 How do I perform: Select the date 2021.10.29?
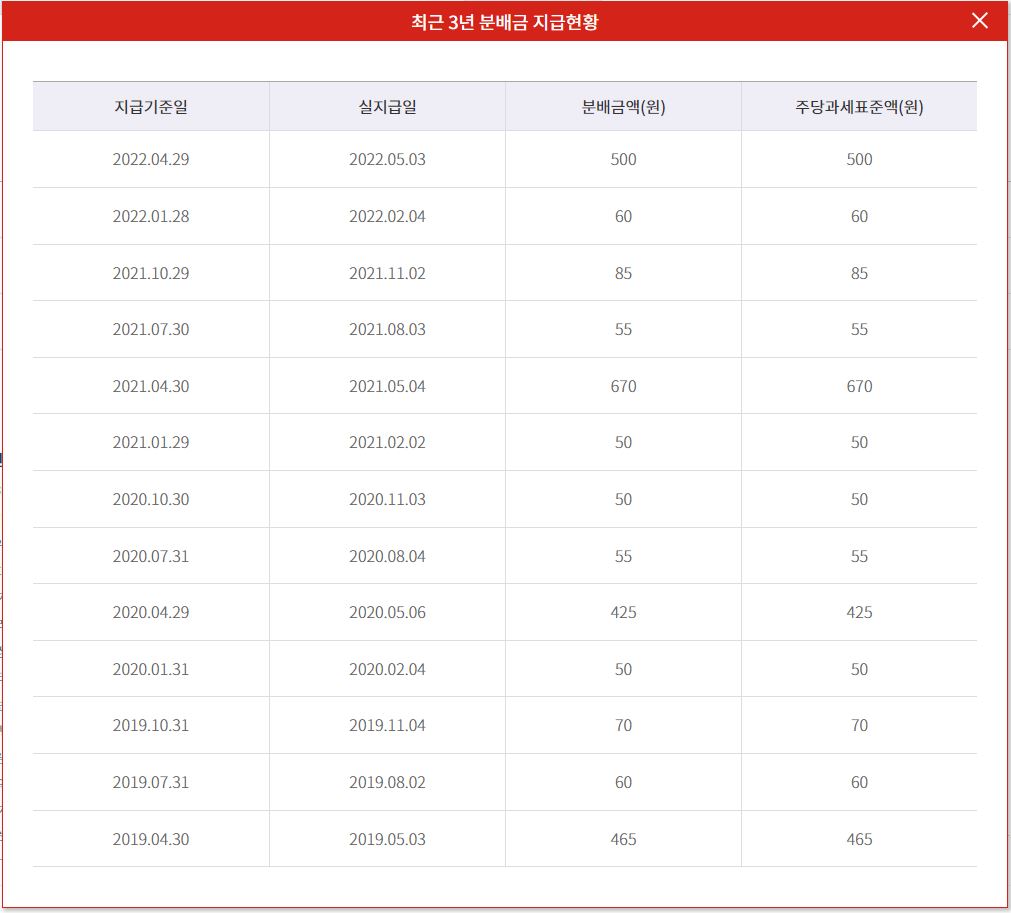pyautogui.click(x=151, y=273)
